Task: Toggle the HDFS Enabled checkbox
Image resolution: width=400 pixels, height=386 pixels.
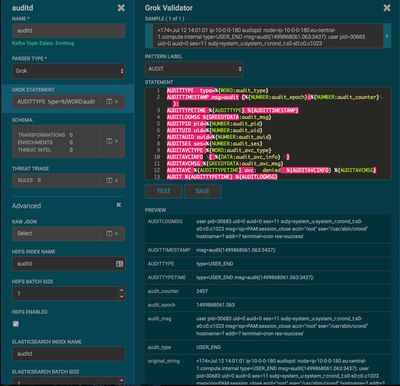Action: coord(16,324)
